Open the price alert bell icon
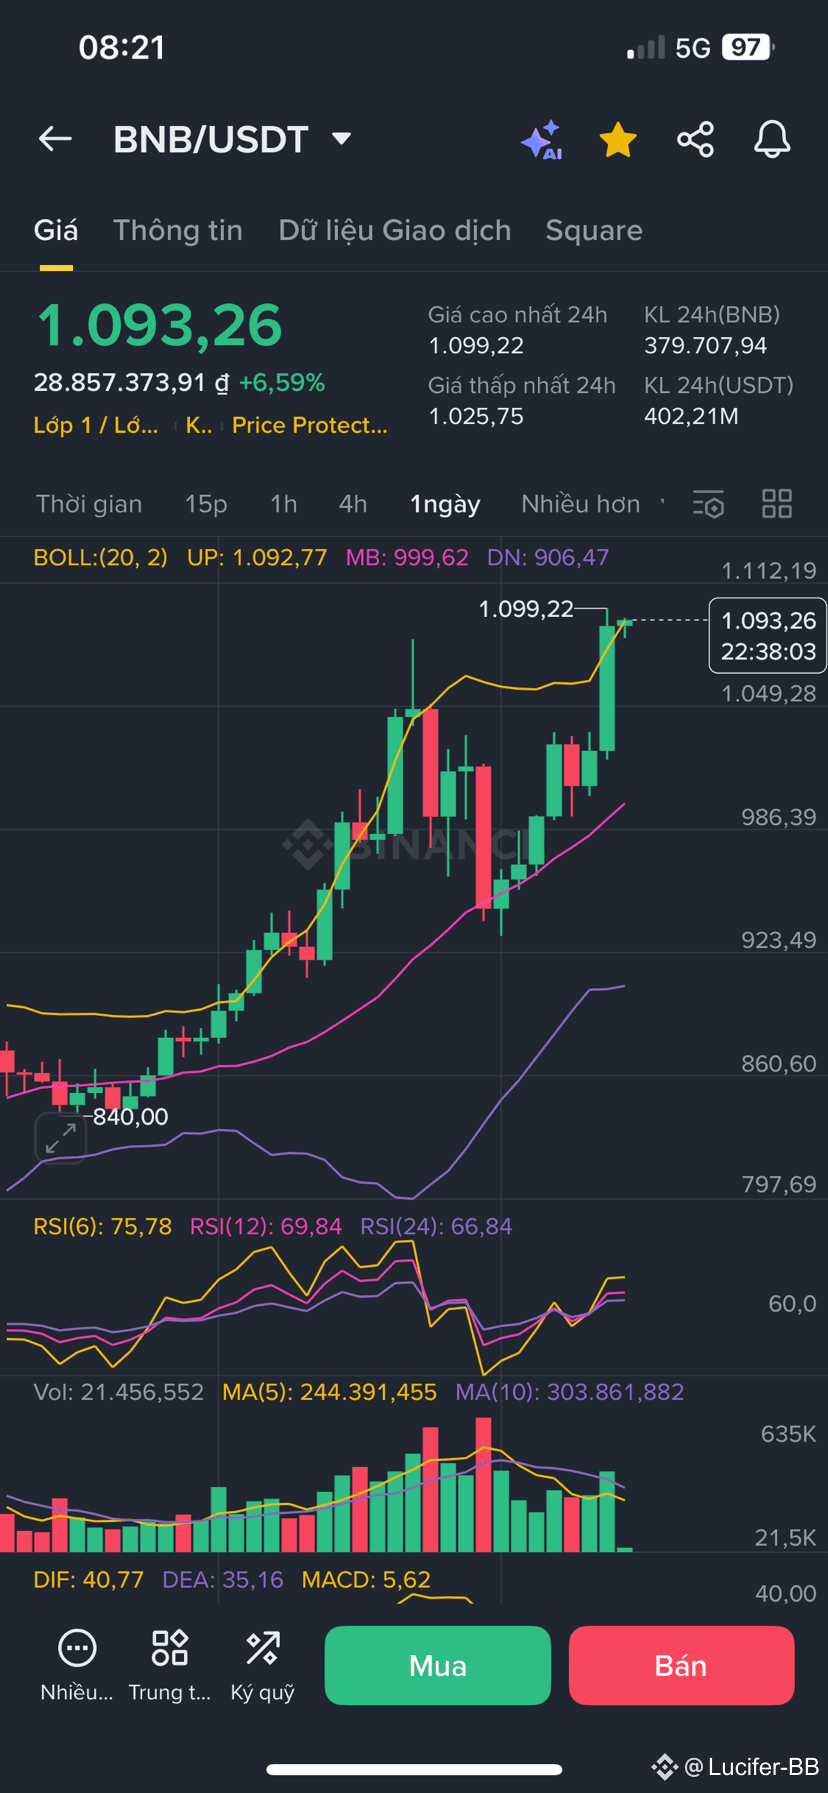The width and height of the screenshot is (828, 1793). coord(772,139)
